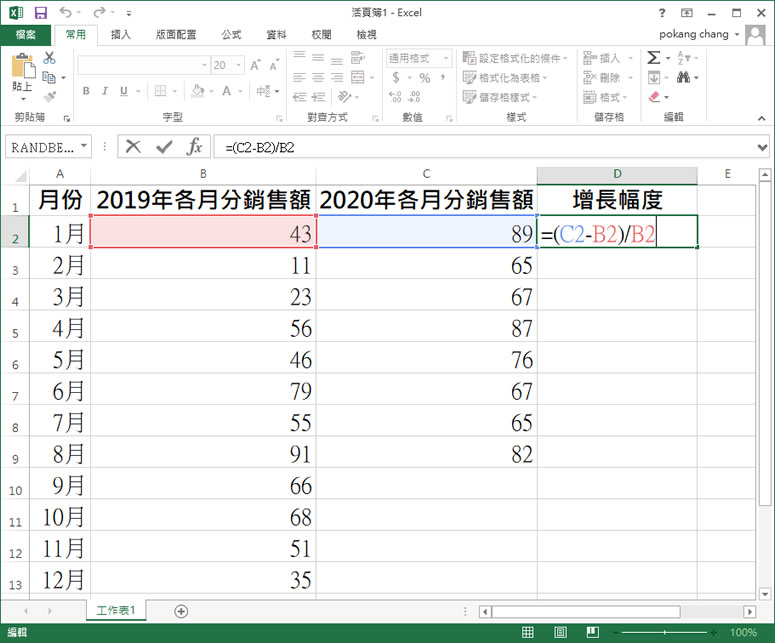Expand the formula bar chevron
This screenshot has width=775, height=643.
763,147
